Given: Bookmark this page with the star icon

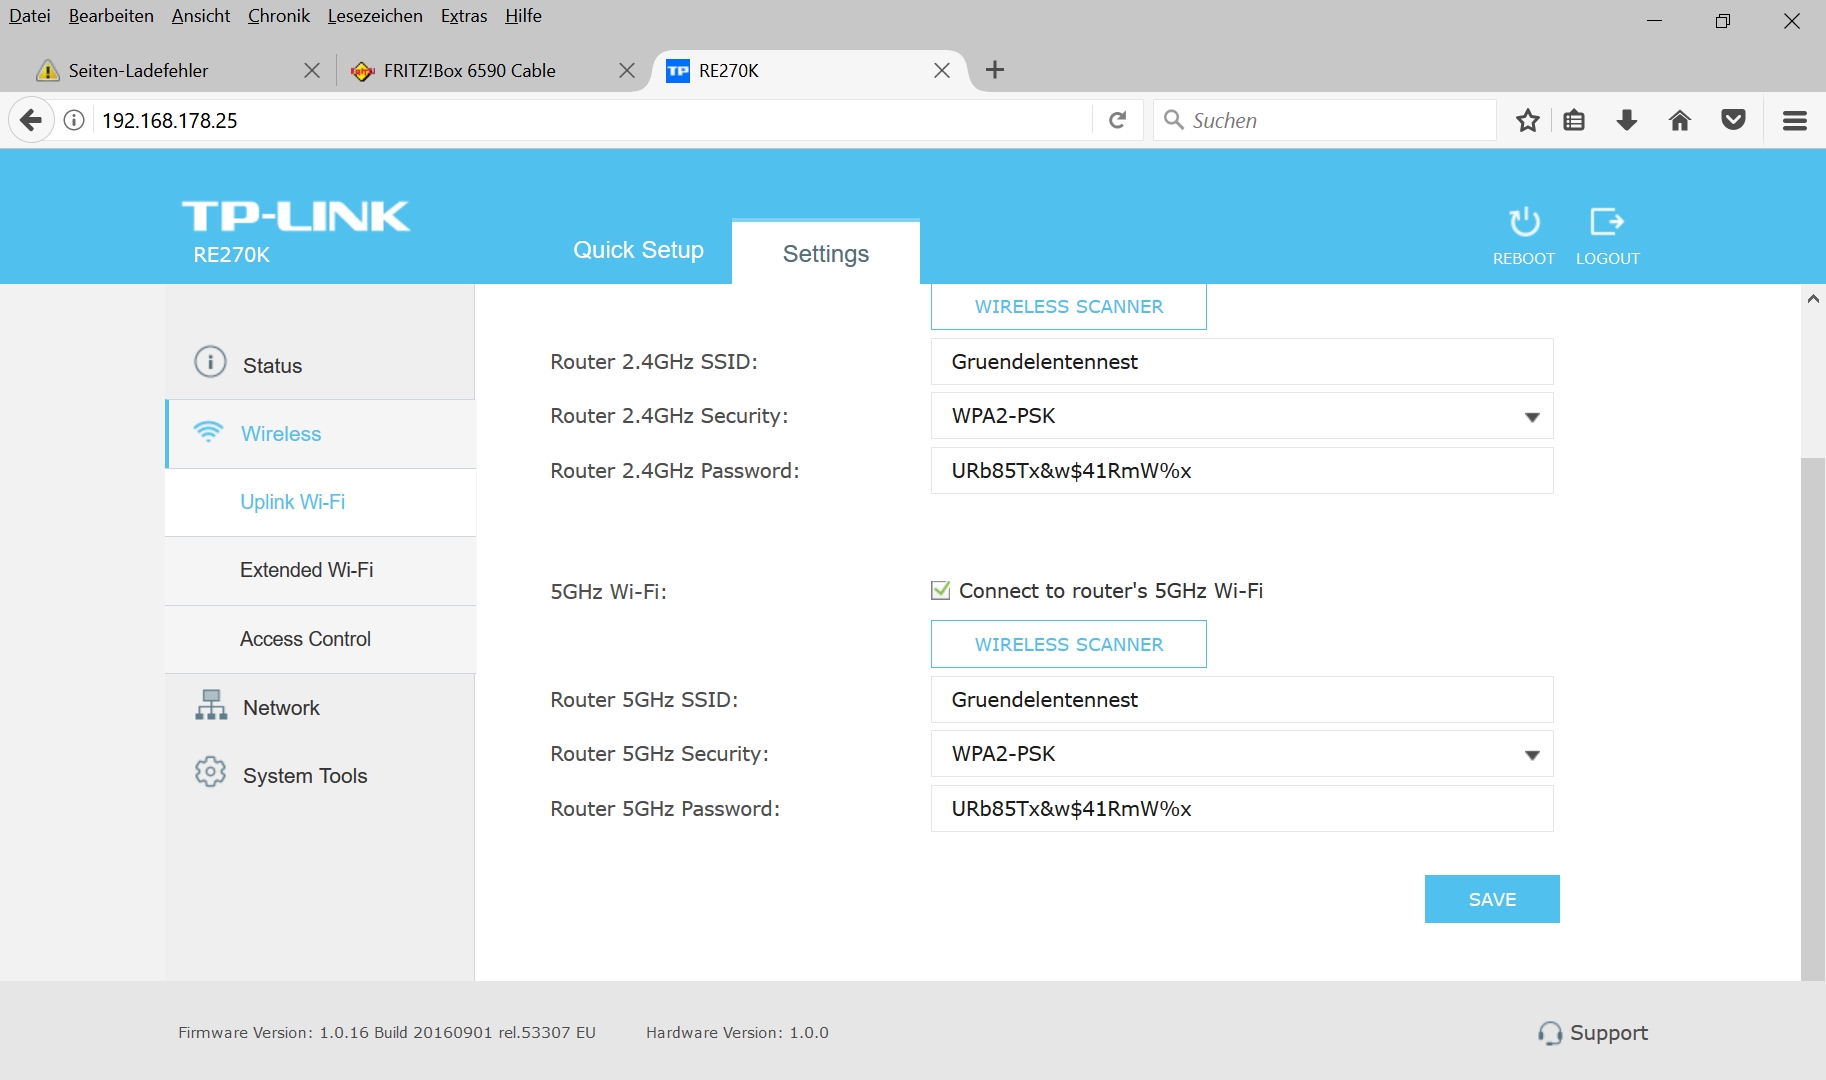Looking at the screenshot, I should pos(1527,121).
